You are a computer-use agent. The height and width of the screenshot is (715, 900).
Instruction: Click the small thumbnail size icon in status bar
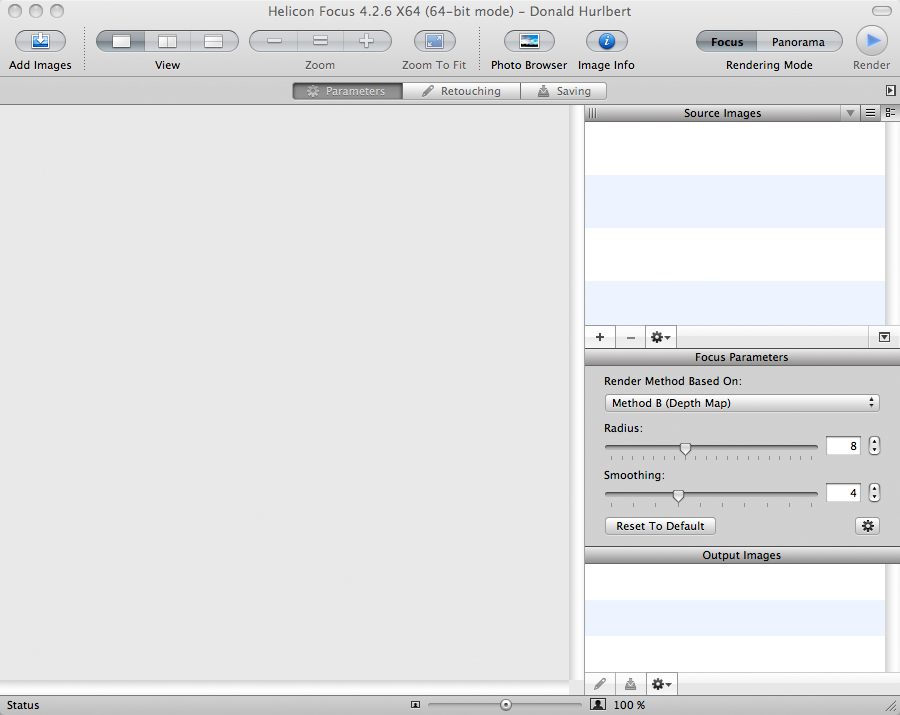(416, 705)
